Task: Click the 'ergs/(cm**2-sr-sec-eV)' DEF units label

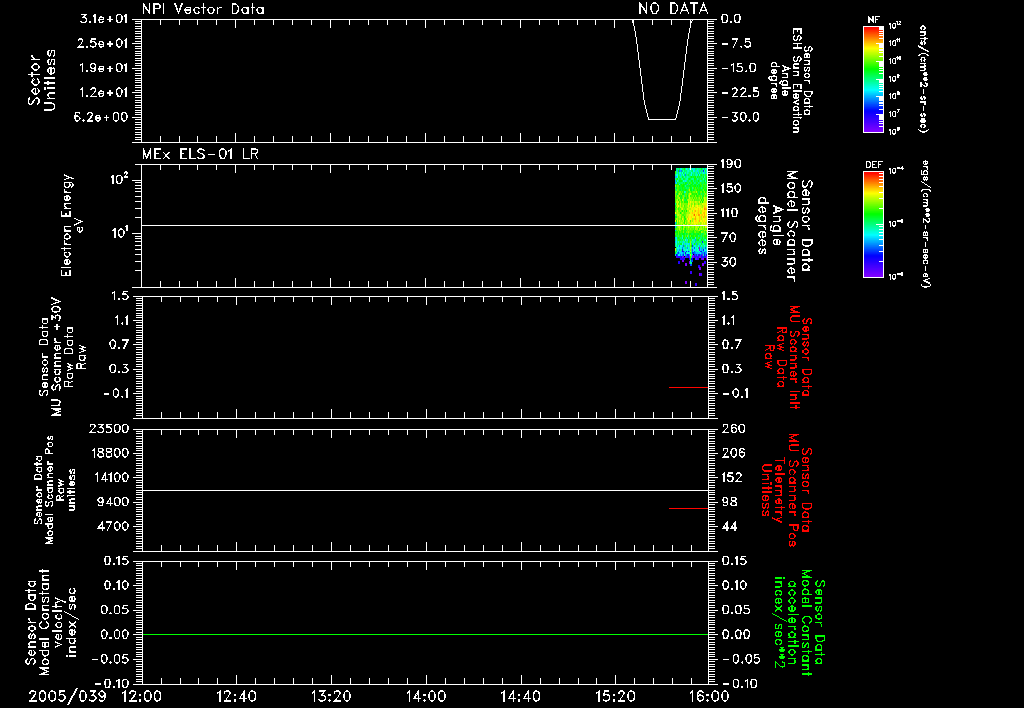Action: click(924, 224)
